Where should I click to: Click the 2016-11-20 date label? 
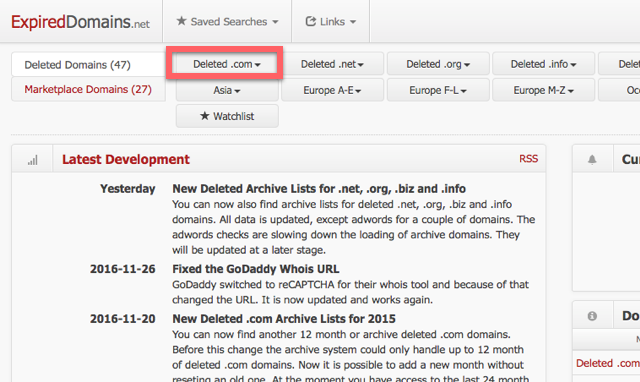122,318
